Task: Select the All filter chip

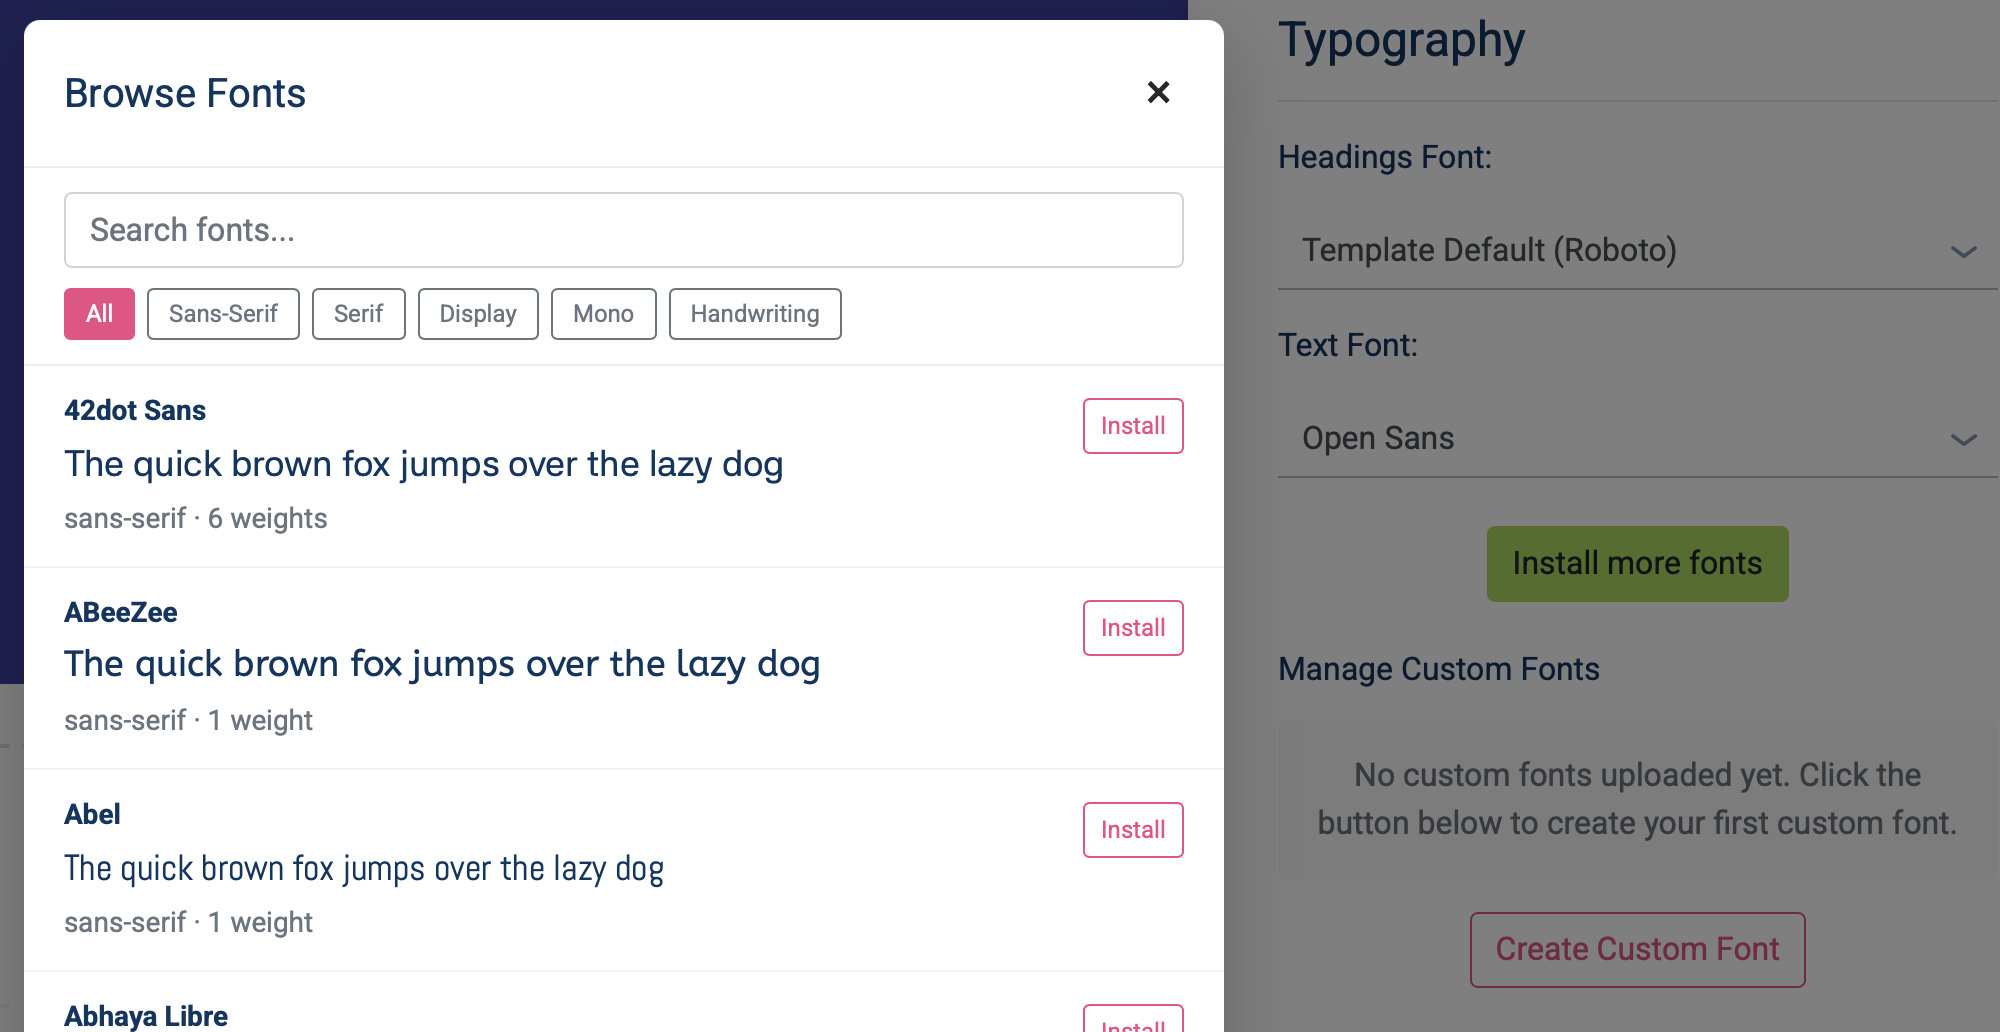Action: [x=99, y=314]
